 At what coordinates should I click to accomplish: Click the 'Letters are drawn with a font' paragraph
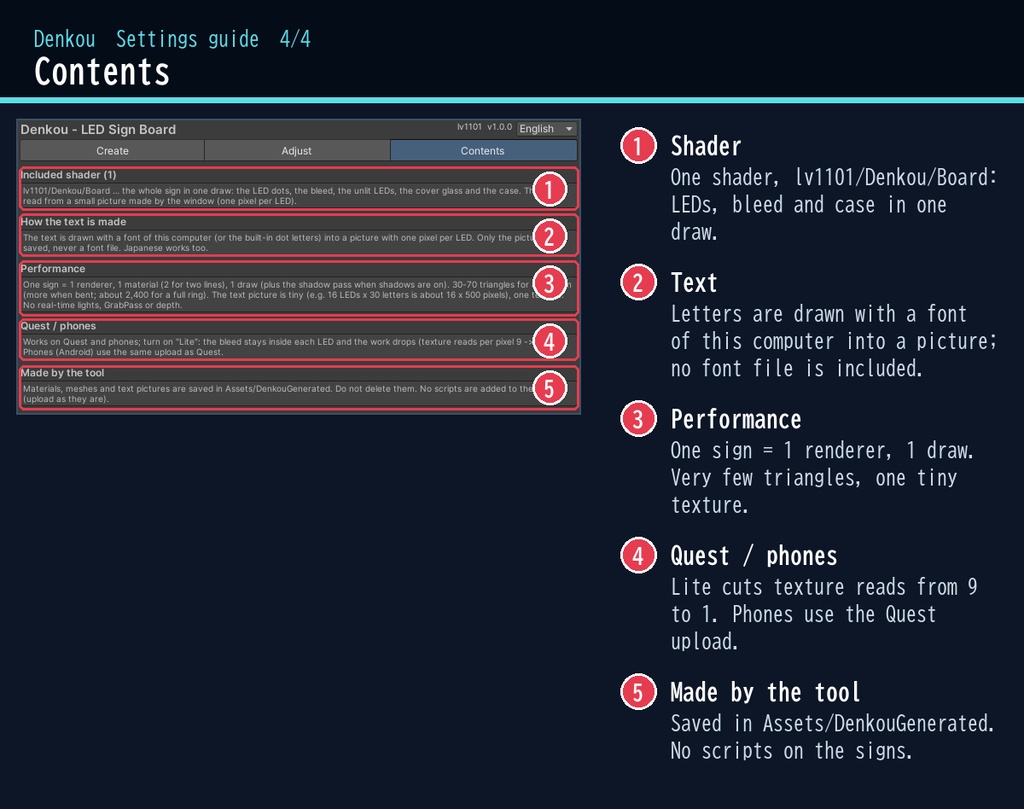click(834, 341)
